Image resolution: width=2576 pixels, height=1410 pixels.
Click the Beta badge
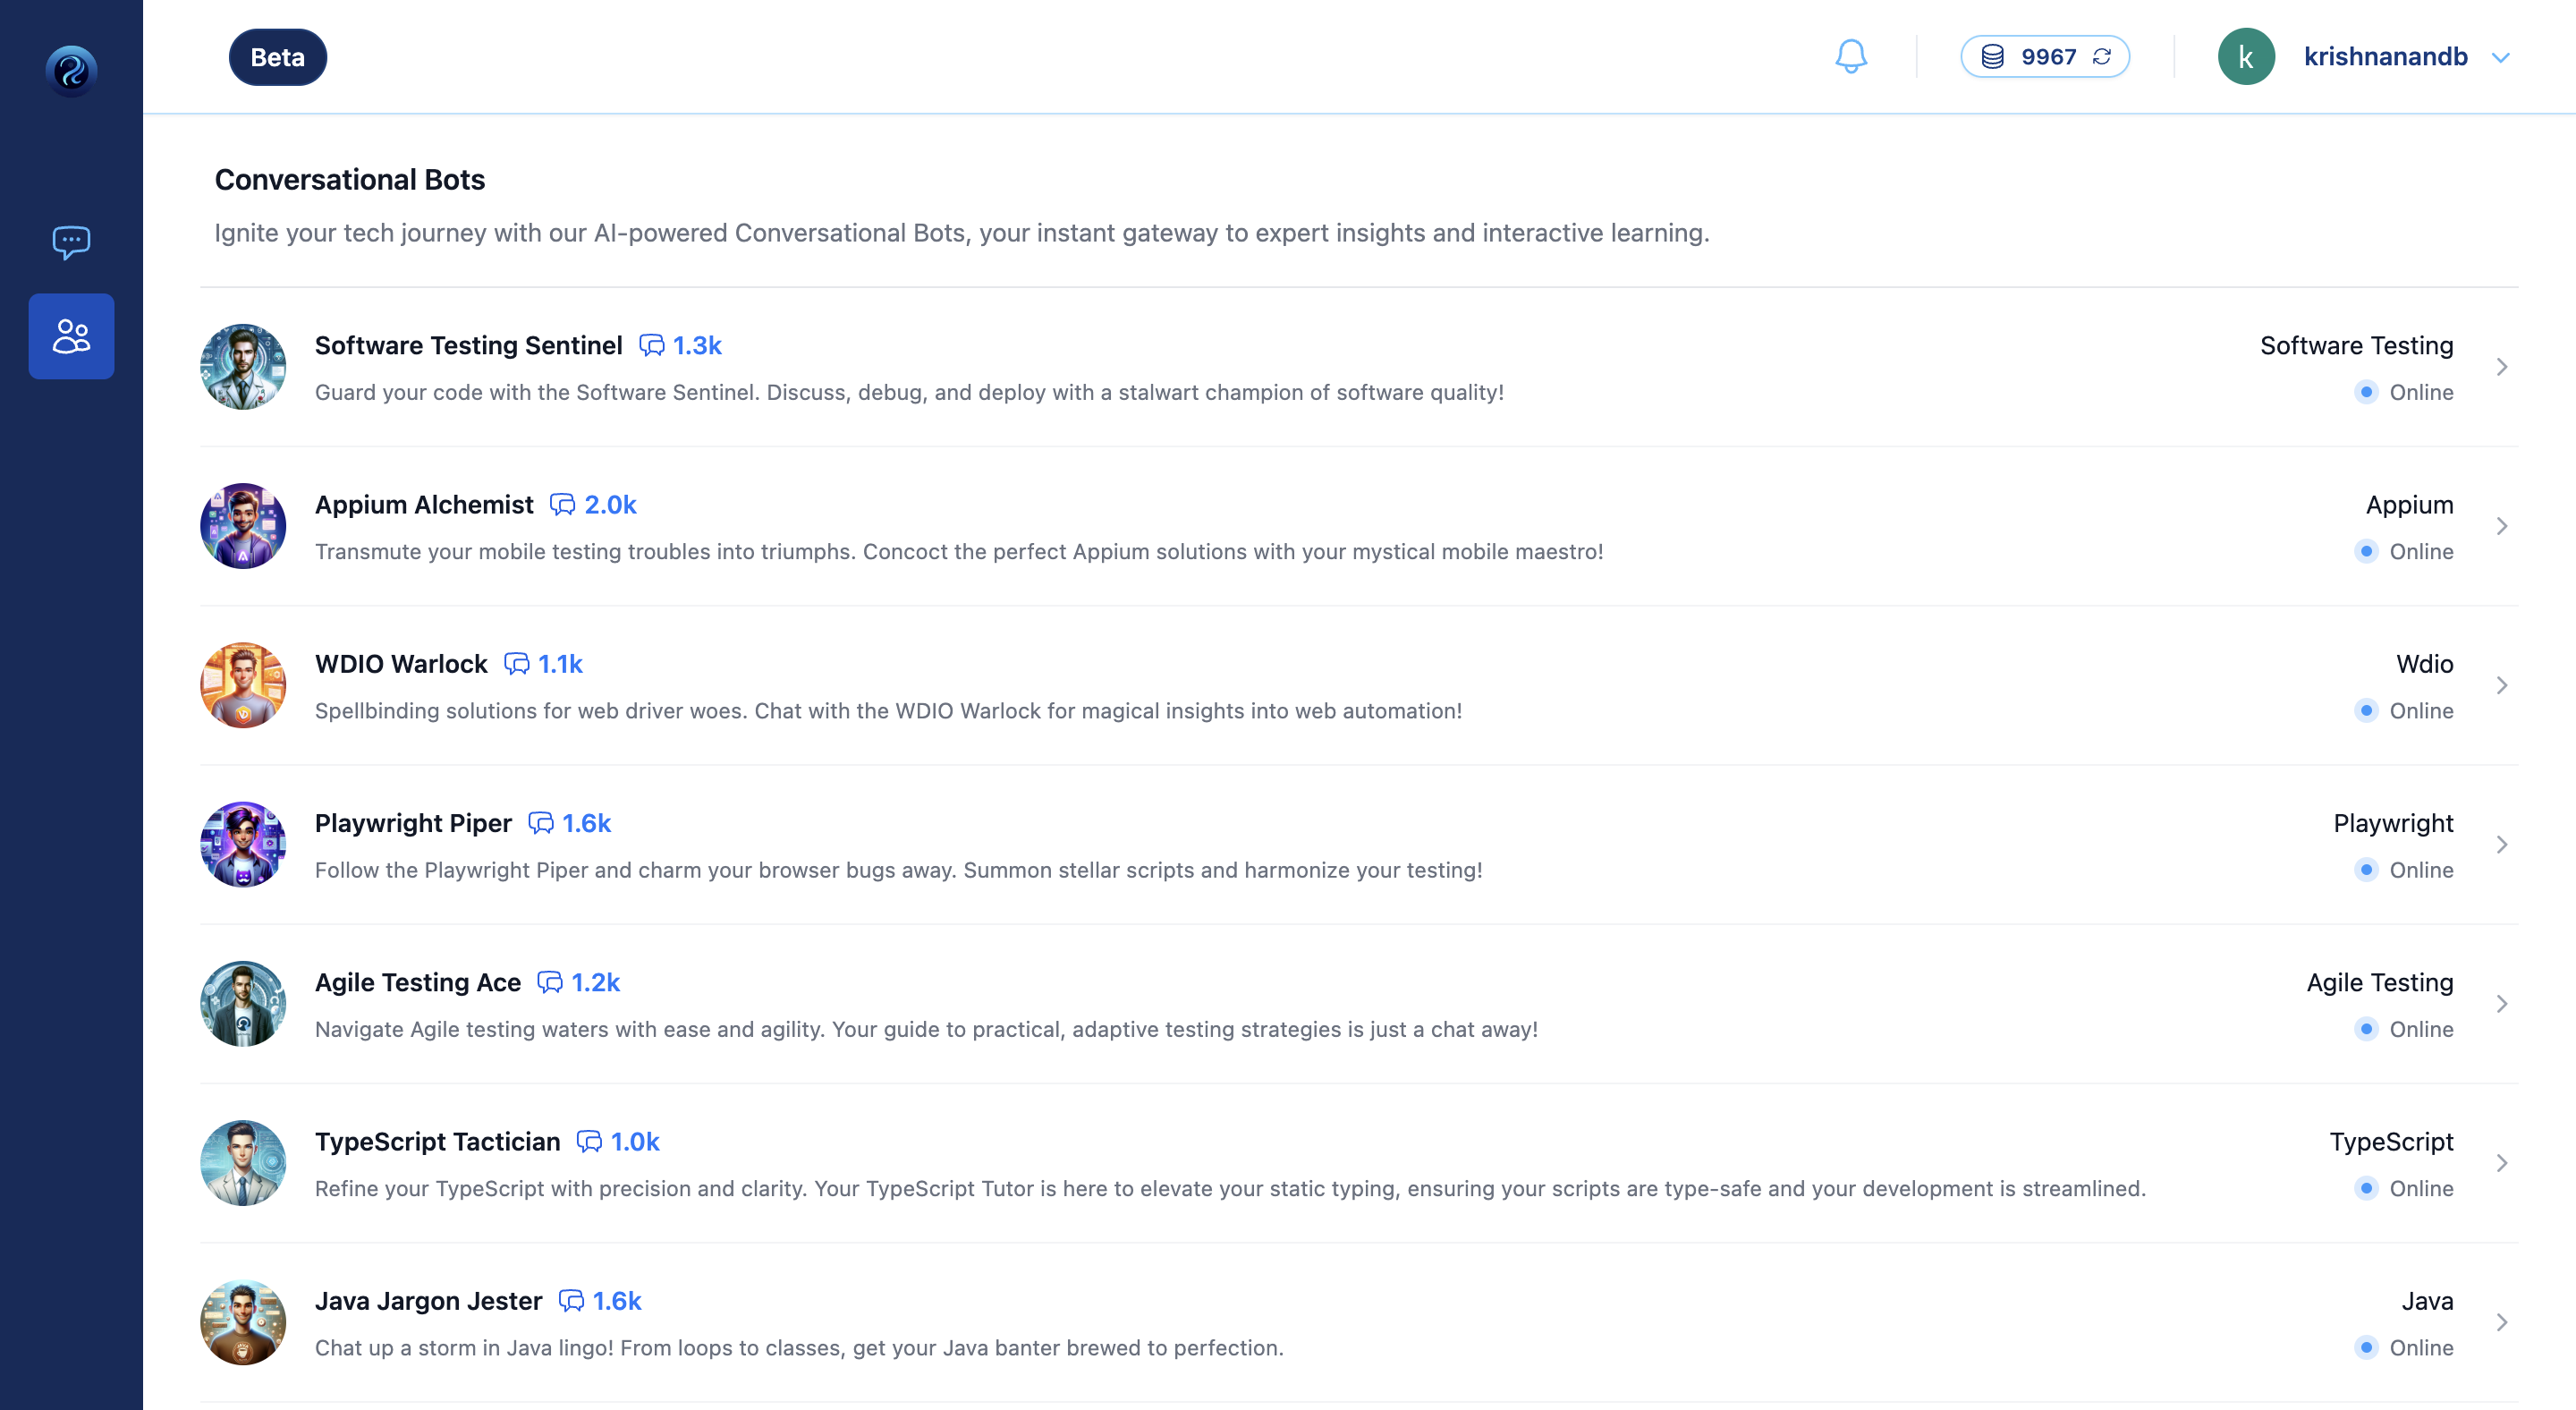[x=277, y=57]
